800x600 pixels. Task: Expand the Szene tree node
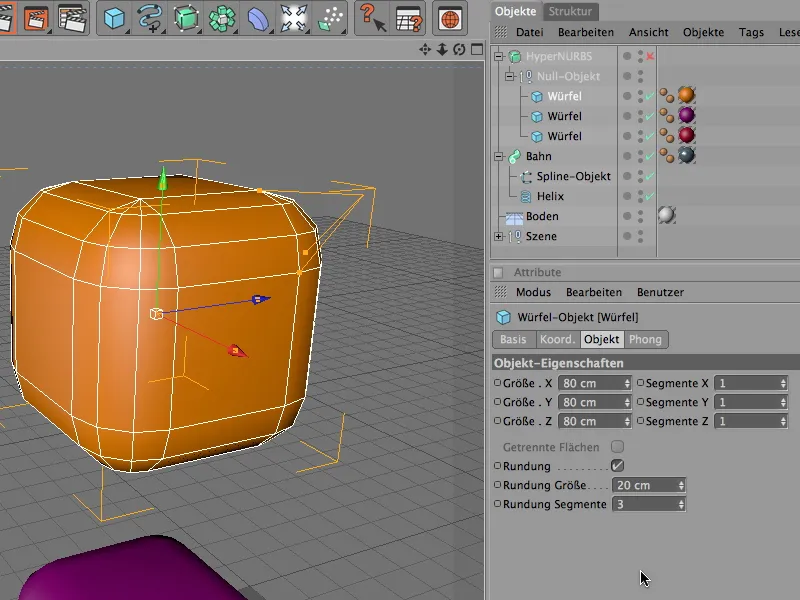point(498,236)
